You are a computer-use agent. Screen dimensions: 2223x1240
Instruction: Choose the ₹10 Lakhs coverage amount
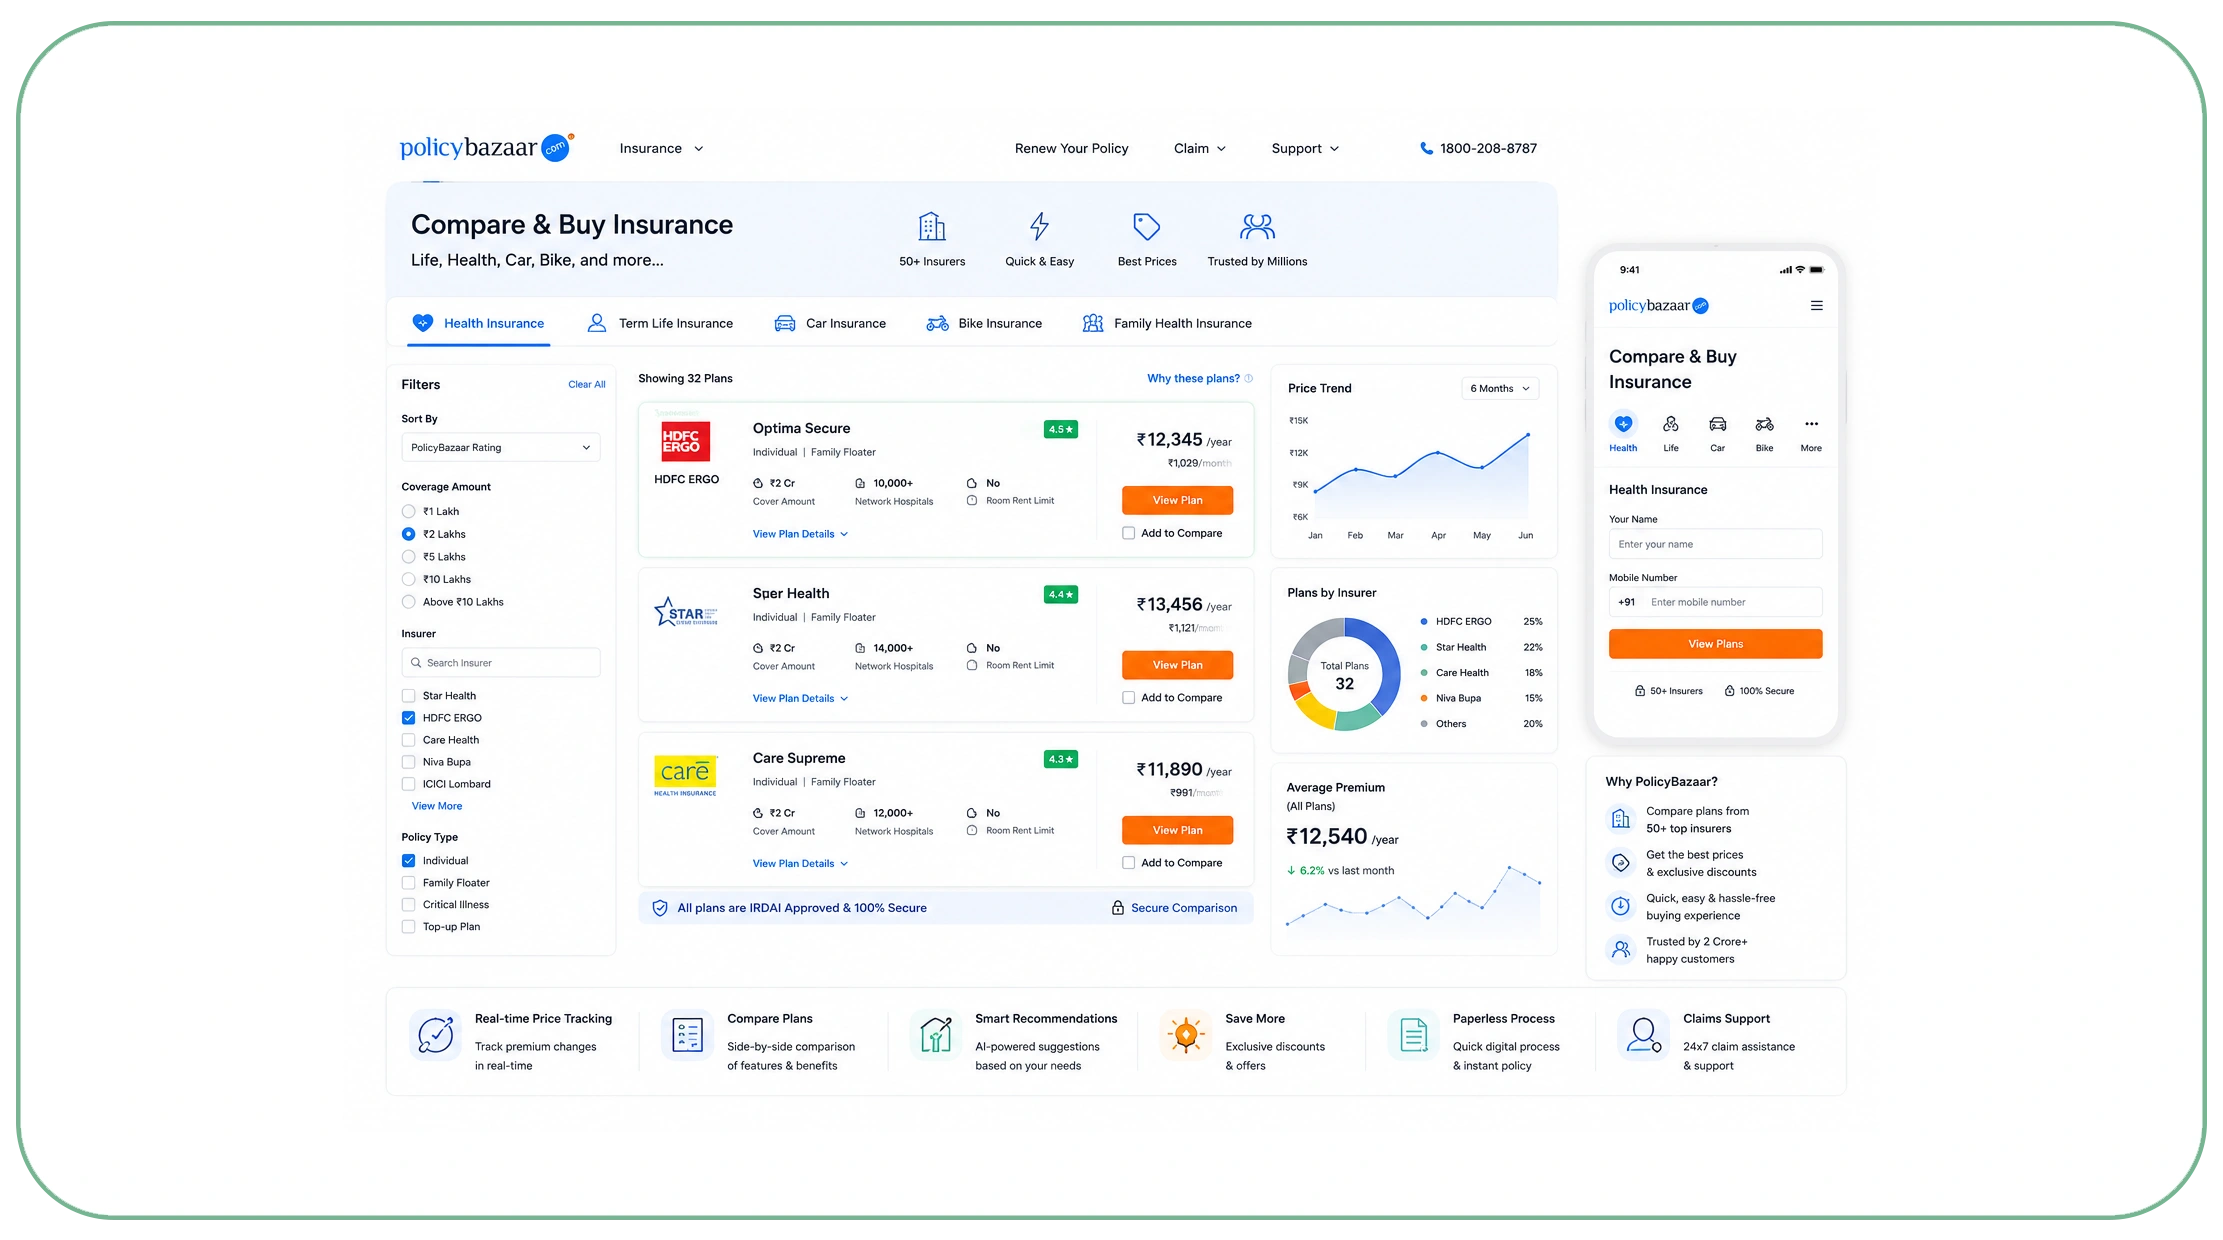tap(408, 579)
